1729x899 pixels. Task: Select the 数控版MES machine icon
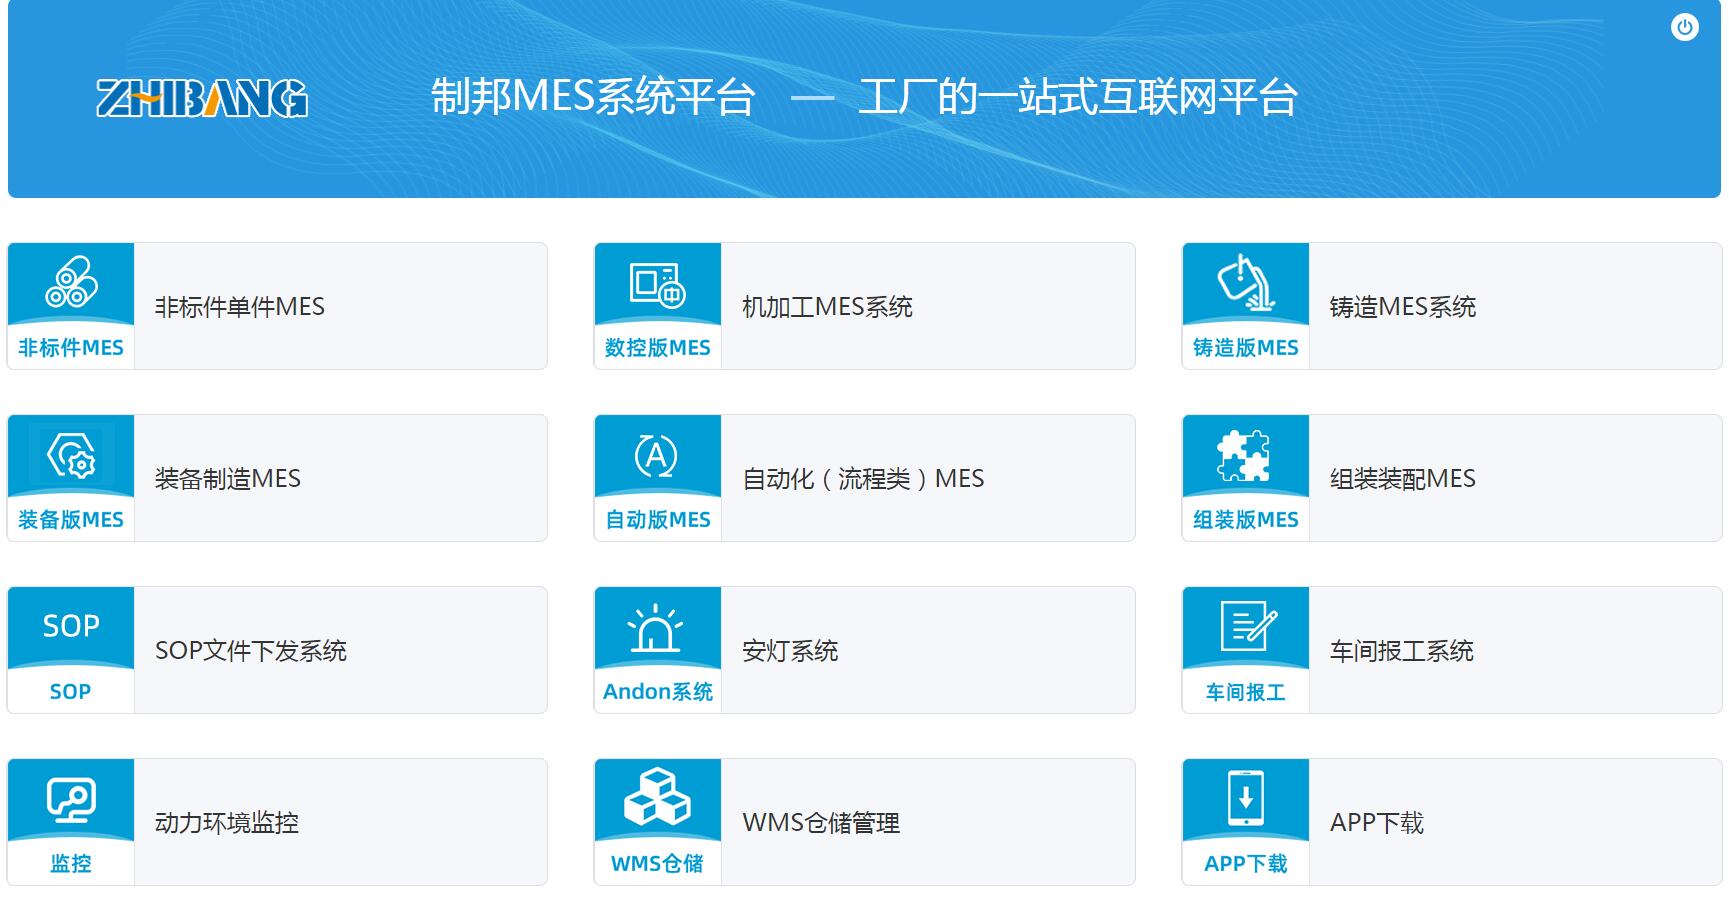pyautogui.click(x=657, y=283)
